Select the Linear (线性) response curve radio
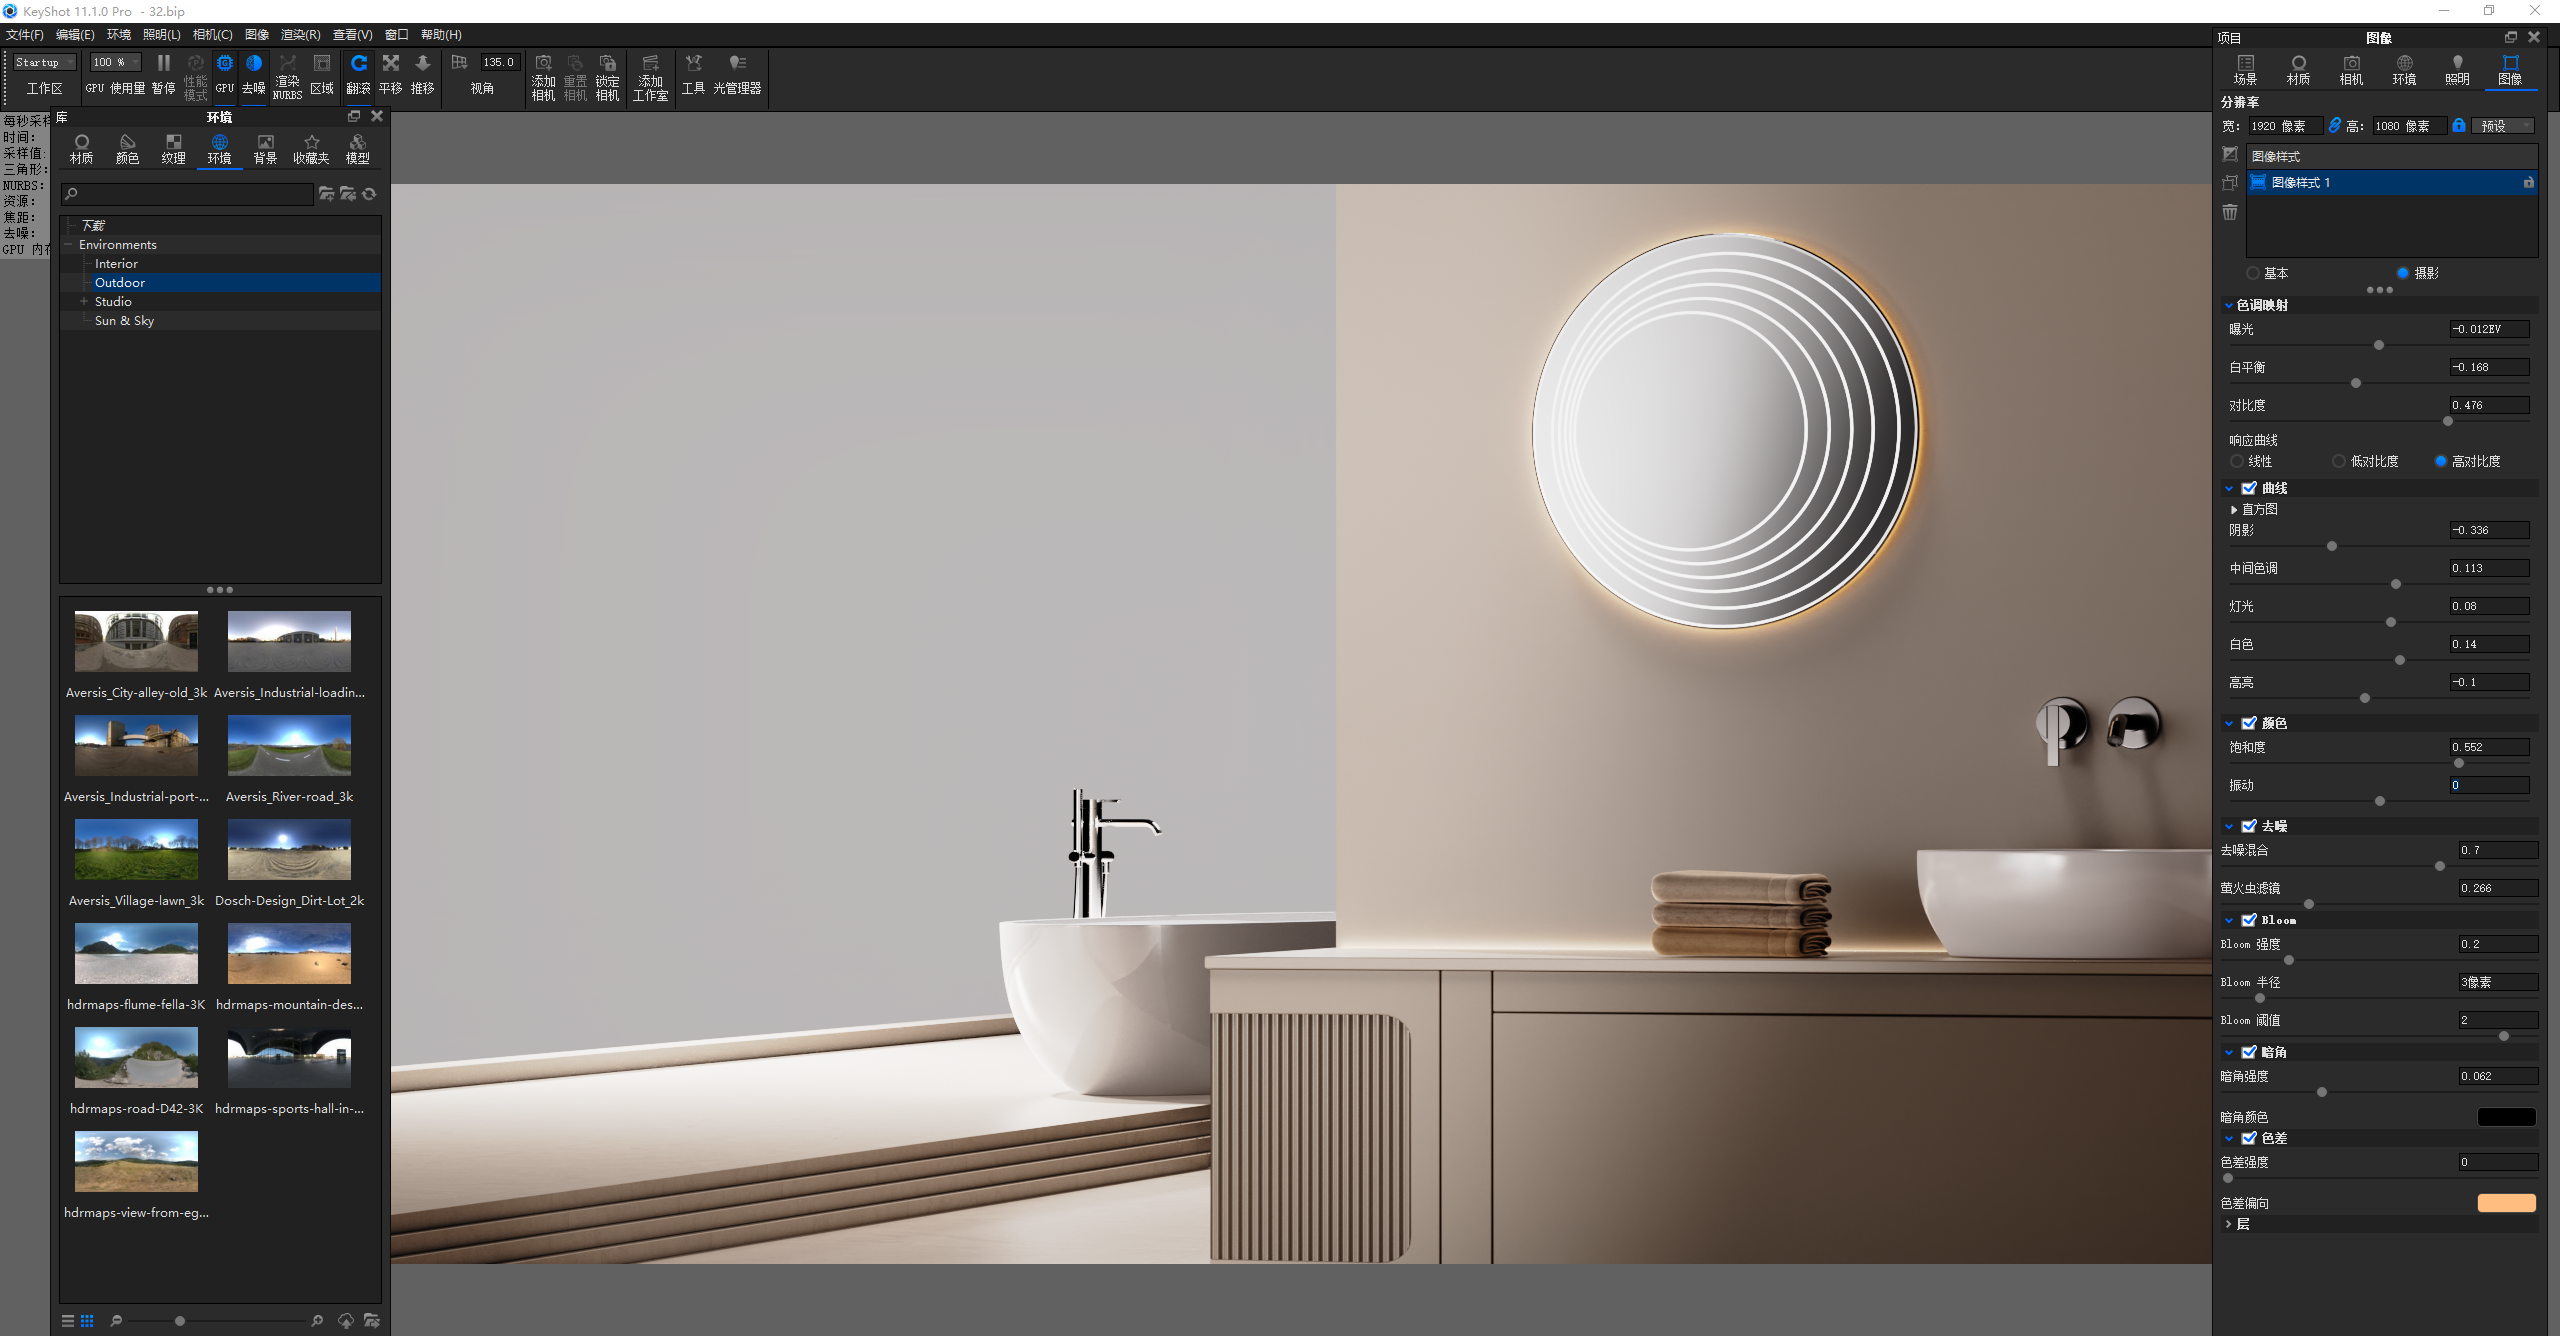 pos(2236,461)
